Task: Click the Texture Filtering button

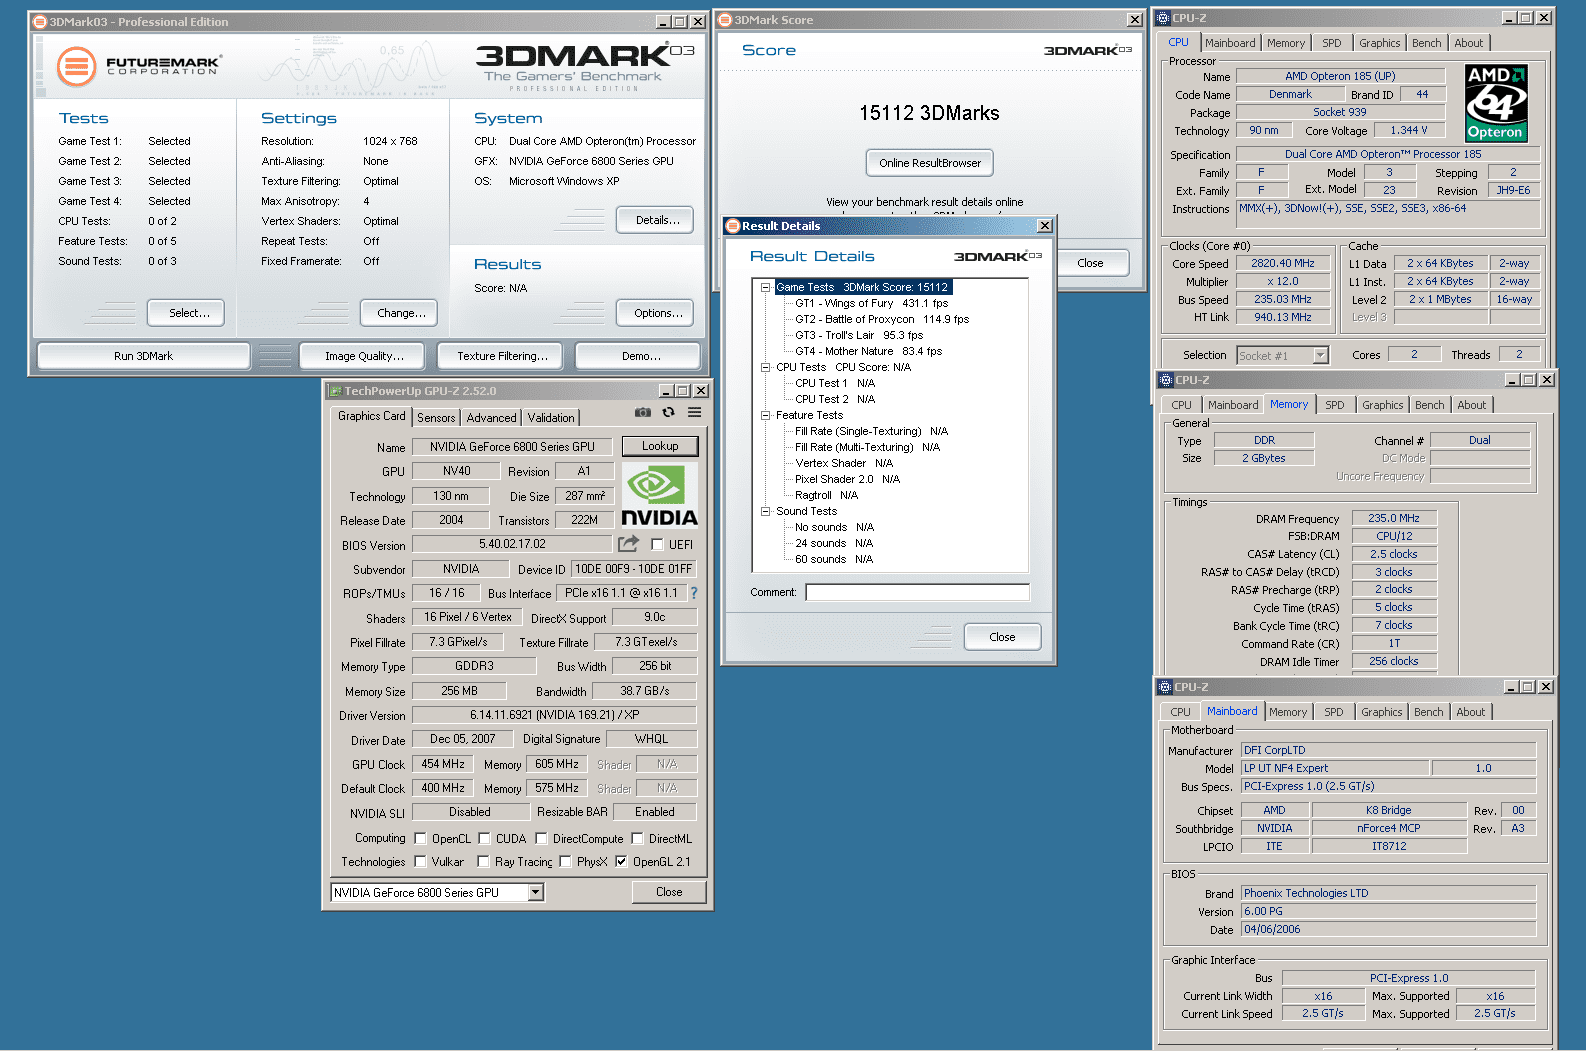Action: click(x=502, y=356)
